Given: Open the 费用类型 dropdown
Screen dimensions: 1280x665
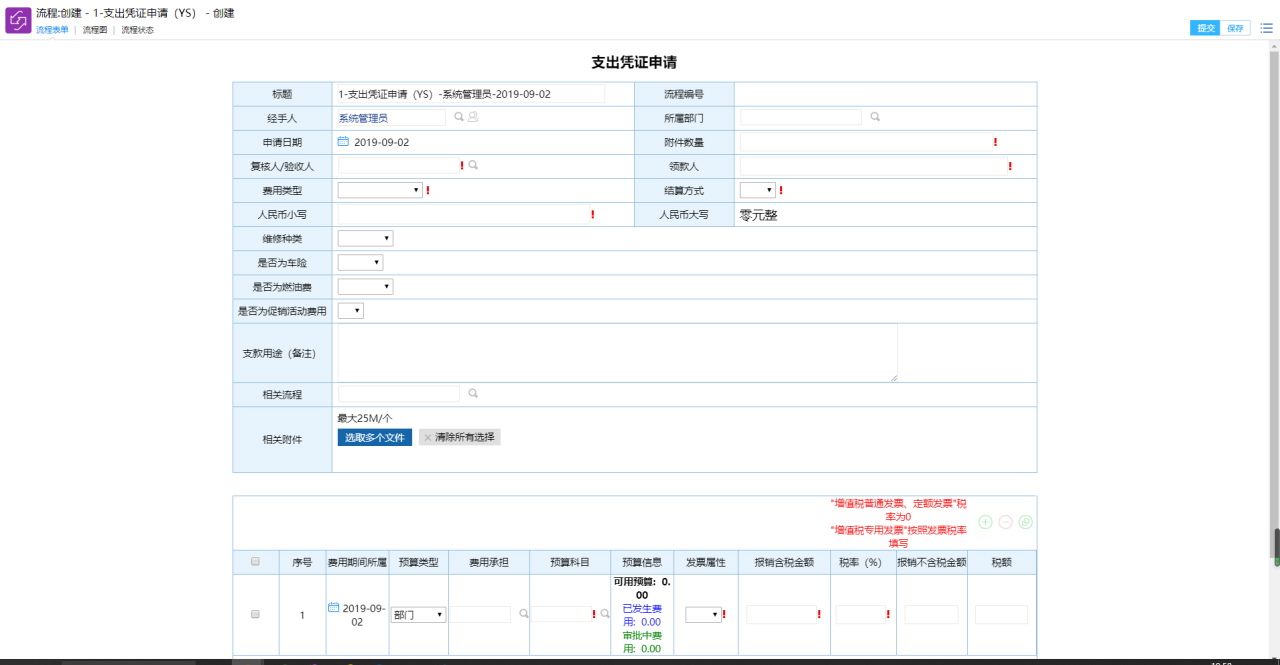Looking at the screenshot, I should 380,190.
